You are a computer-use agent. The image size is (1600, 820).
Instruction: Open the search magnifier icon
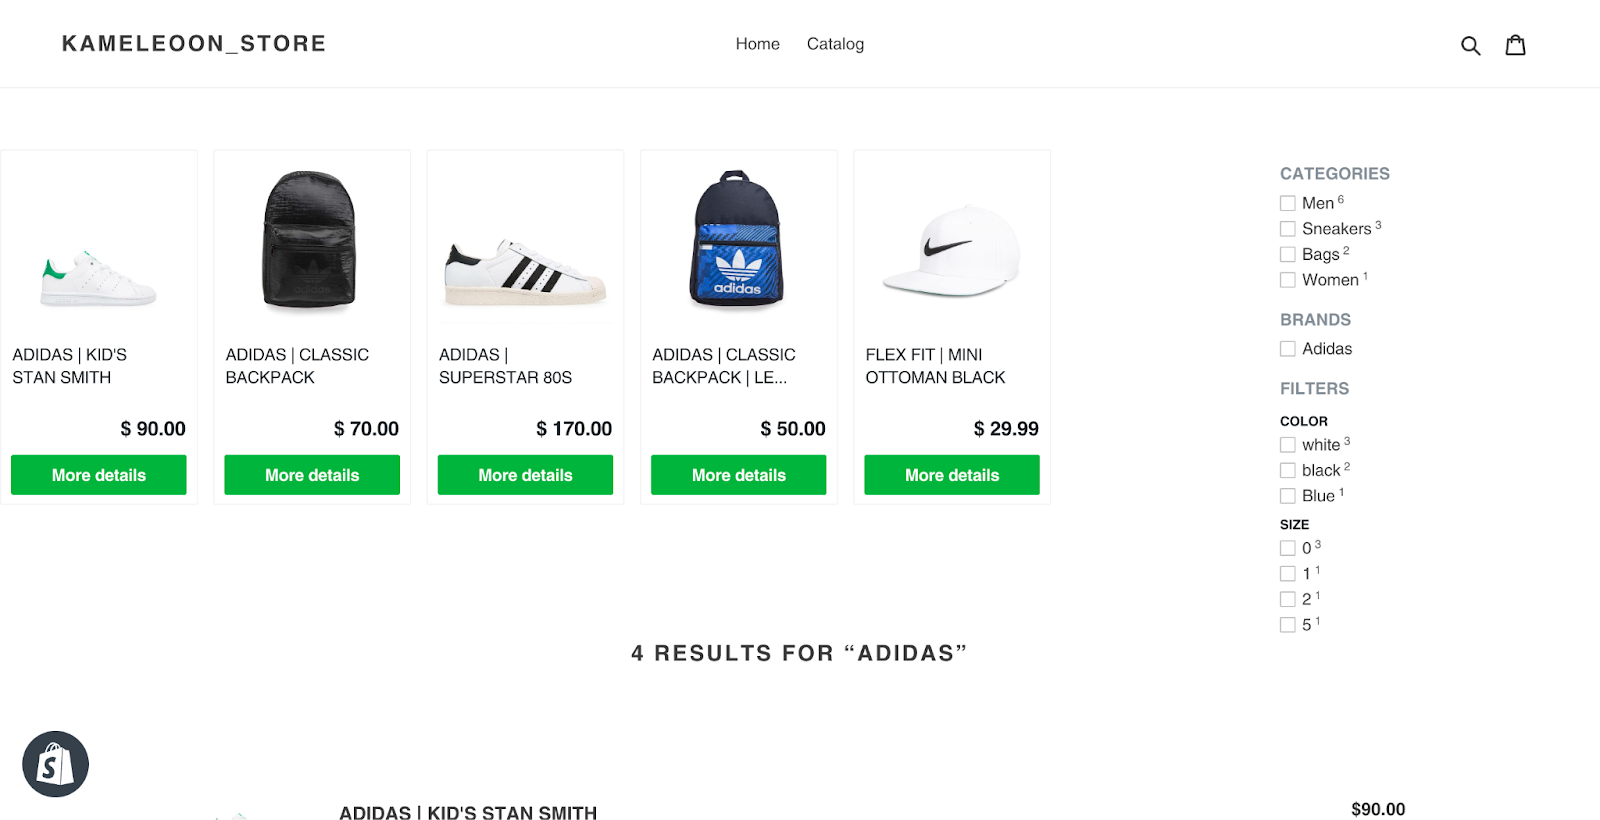1470,45
